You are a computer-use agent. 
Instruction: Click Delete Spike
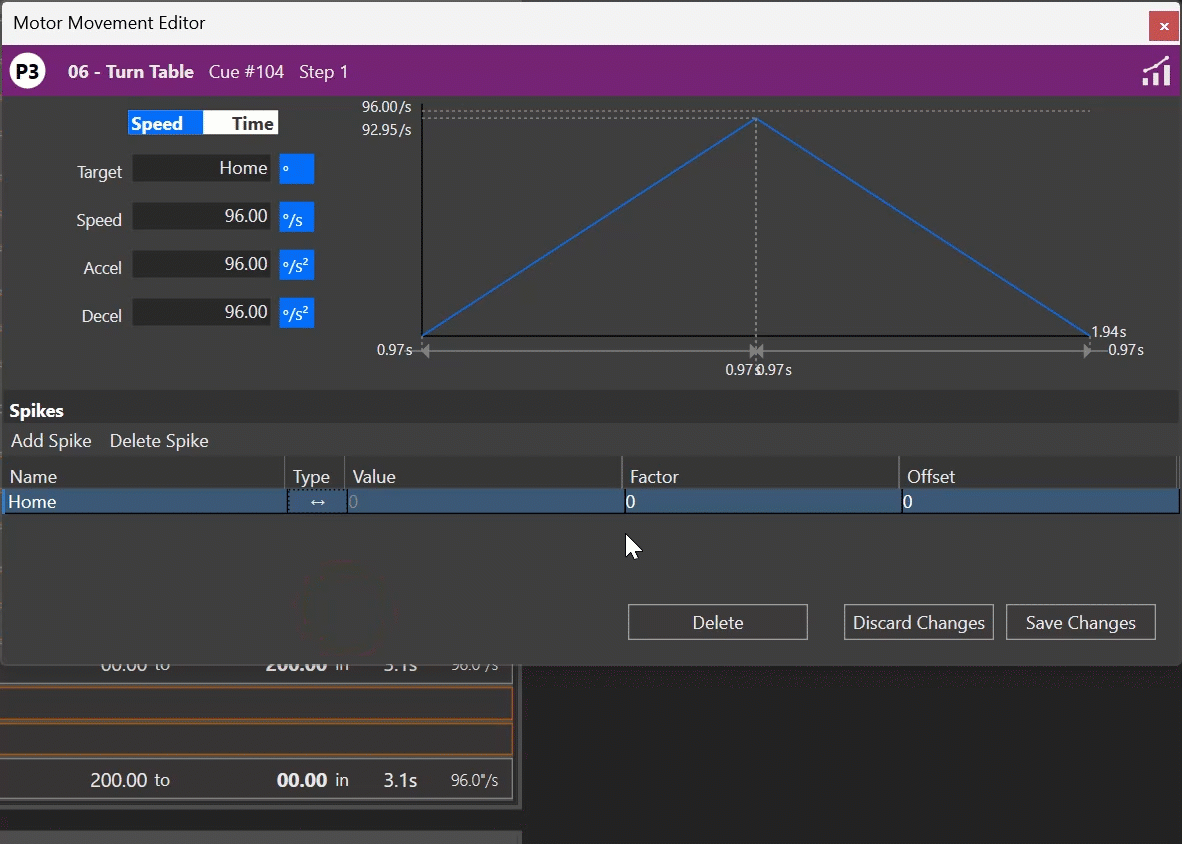point(159,441)
